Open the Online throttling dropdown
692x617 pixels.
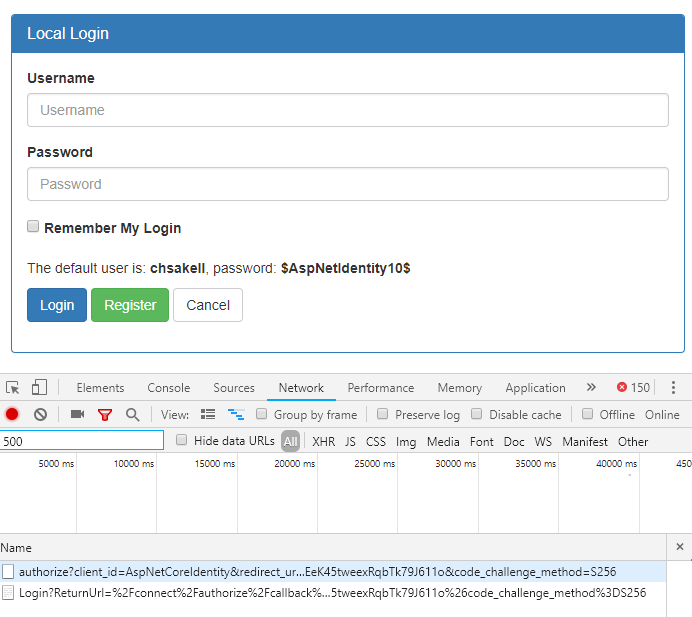(x=661, y=414)
